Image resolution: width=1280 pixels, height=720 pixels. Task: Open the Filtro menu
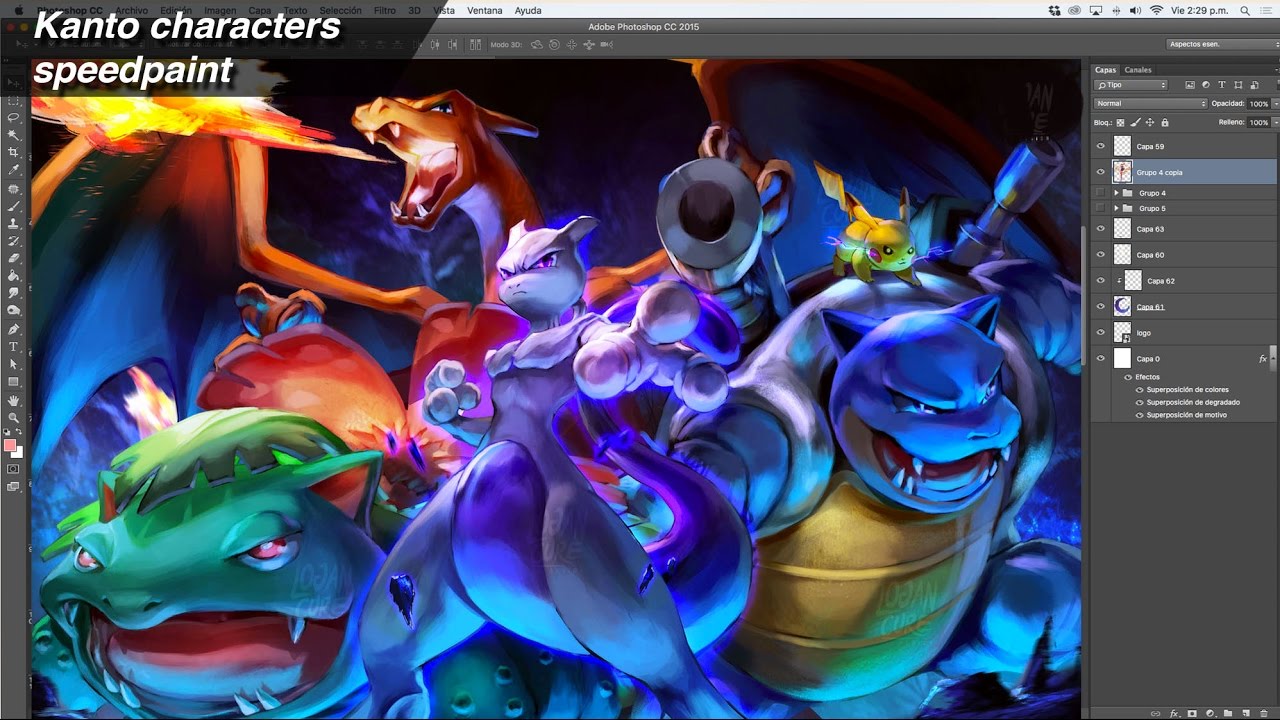pos(385,10)
